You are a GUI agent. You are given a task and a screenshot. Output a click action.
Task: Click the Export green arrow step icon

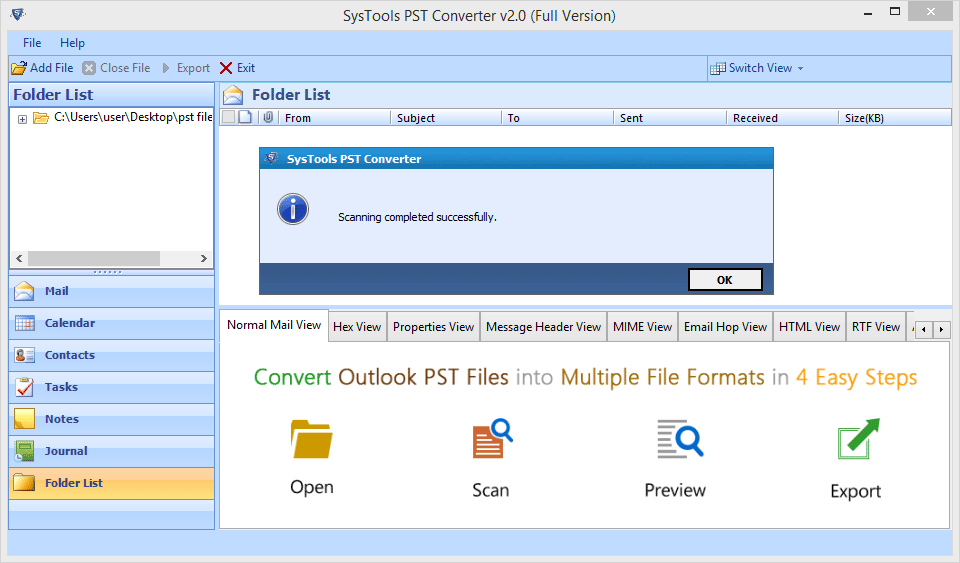858,439
